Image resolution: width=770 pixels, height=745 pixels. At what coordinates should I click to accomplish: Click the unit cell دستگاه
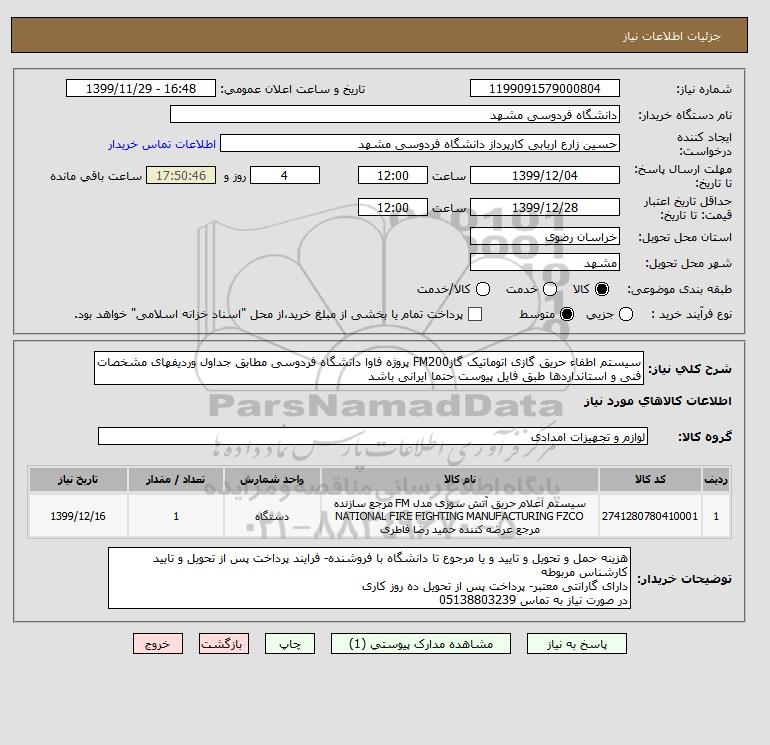[272, 516]
